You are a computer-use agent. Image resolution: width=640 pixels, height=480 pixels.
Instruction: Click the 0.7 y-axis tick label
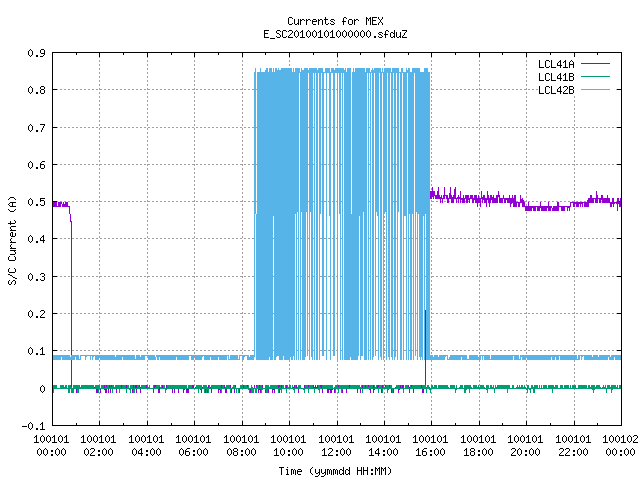36,128
